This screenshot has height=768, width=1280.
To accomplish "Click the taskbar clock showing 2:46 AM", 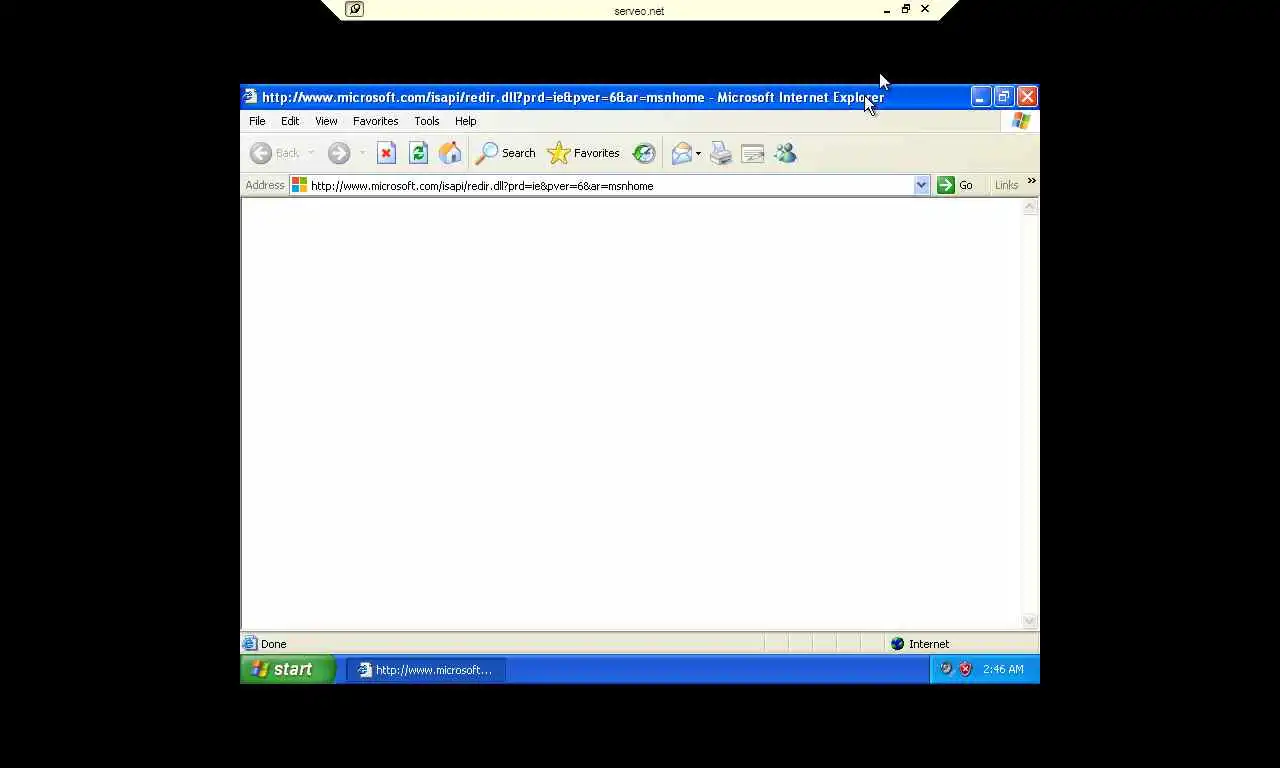I will coord(1003,669).
